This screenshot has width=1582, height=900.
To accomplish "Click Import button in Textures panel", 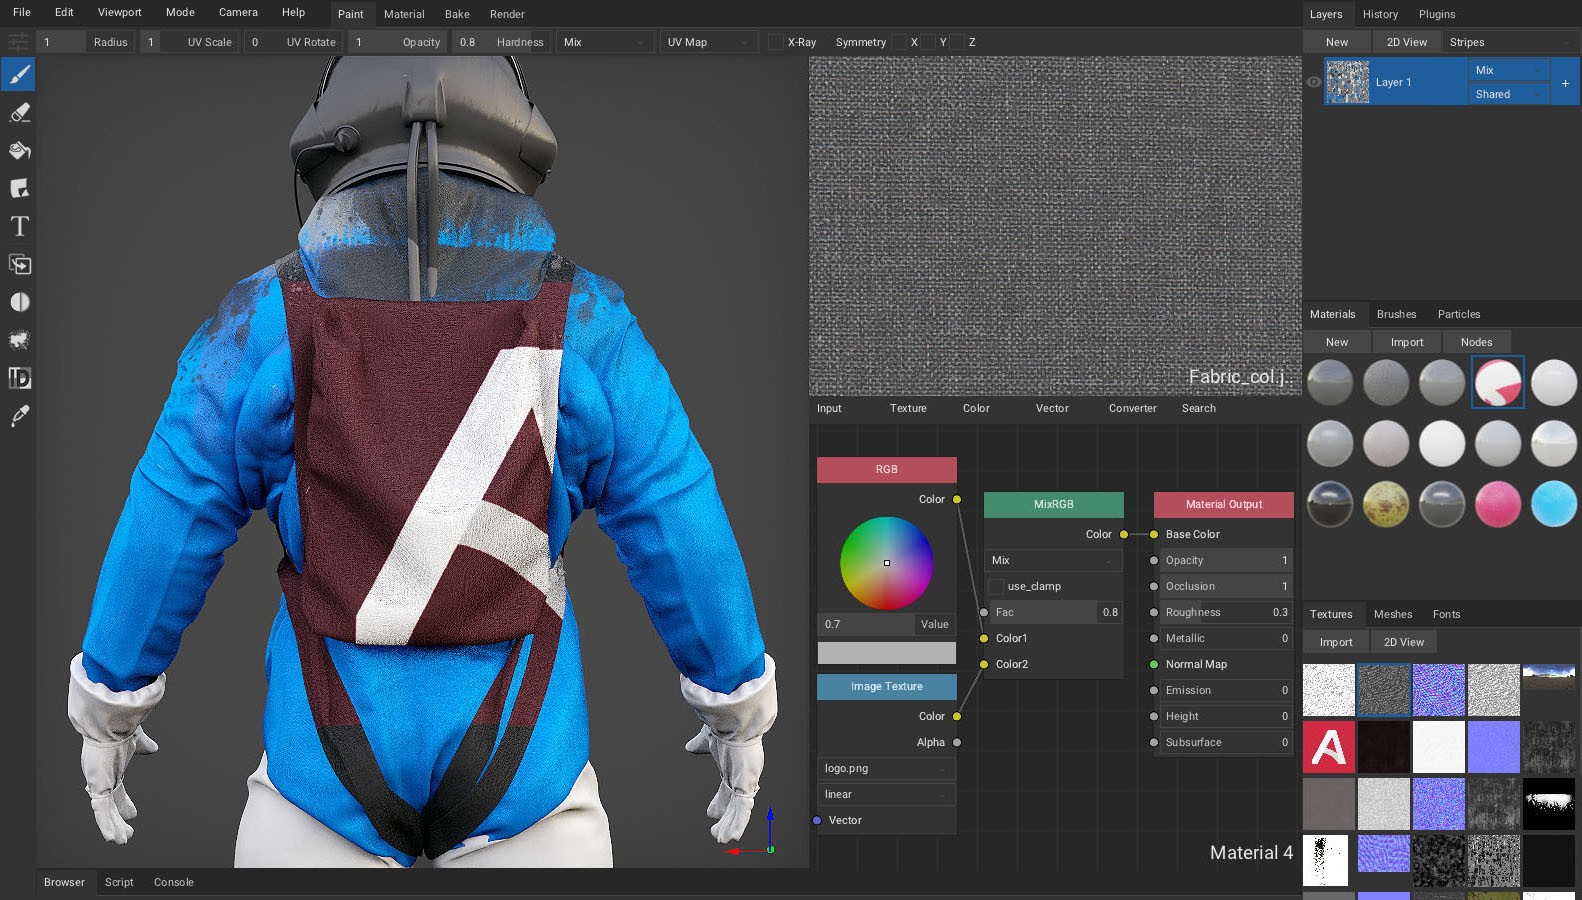I will (x=1335, y=642).
